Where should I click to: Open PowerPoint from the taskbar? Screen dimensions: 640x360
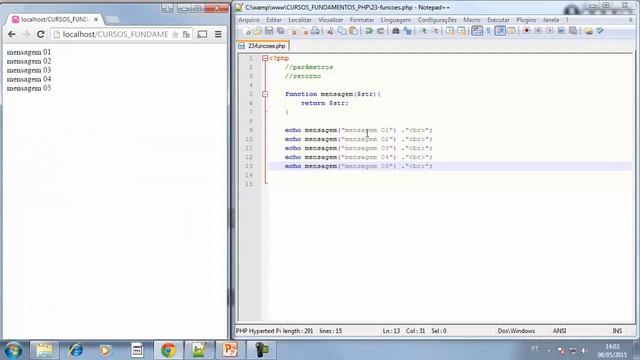pos(229,350)
